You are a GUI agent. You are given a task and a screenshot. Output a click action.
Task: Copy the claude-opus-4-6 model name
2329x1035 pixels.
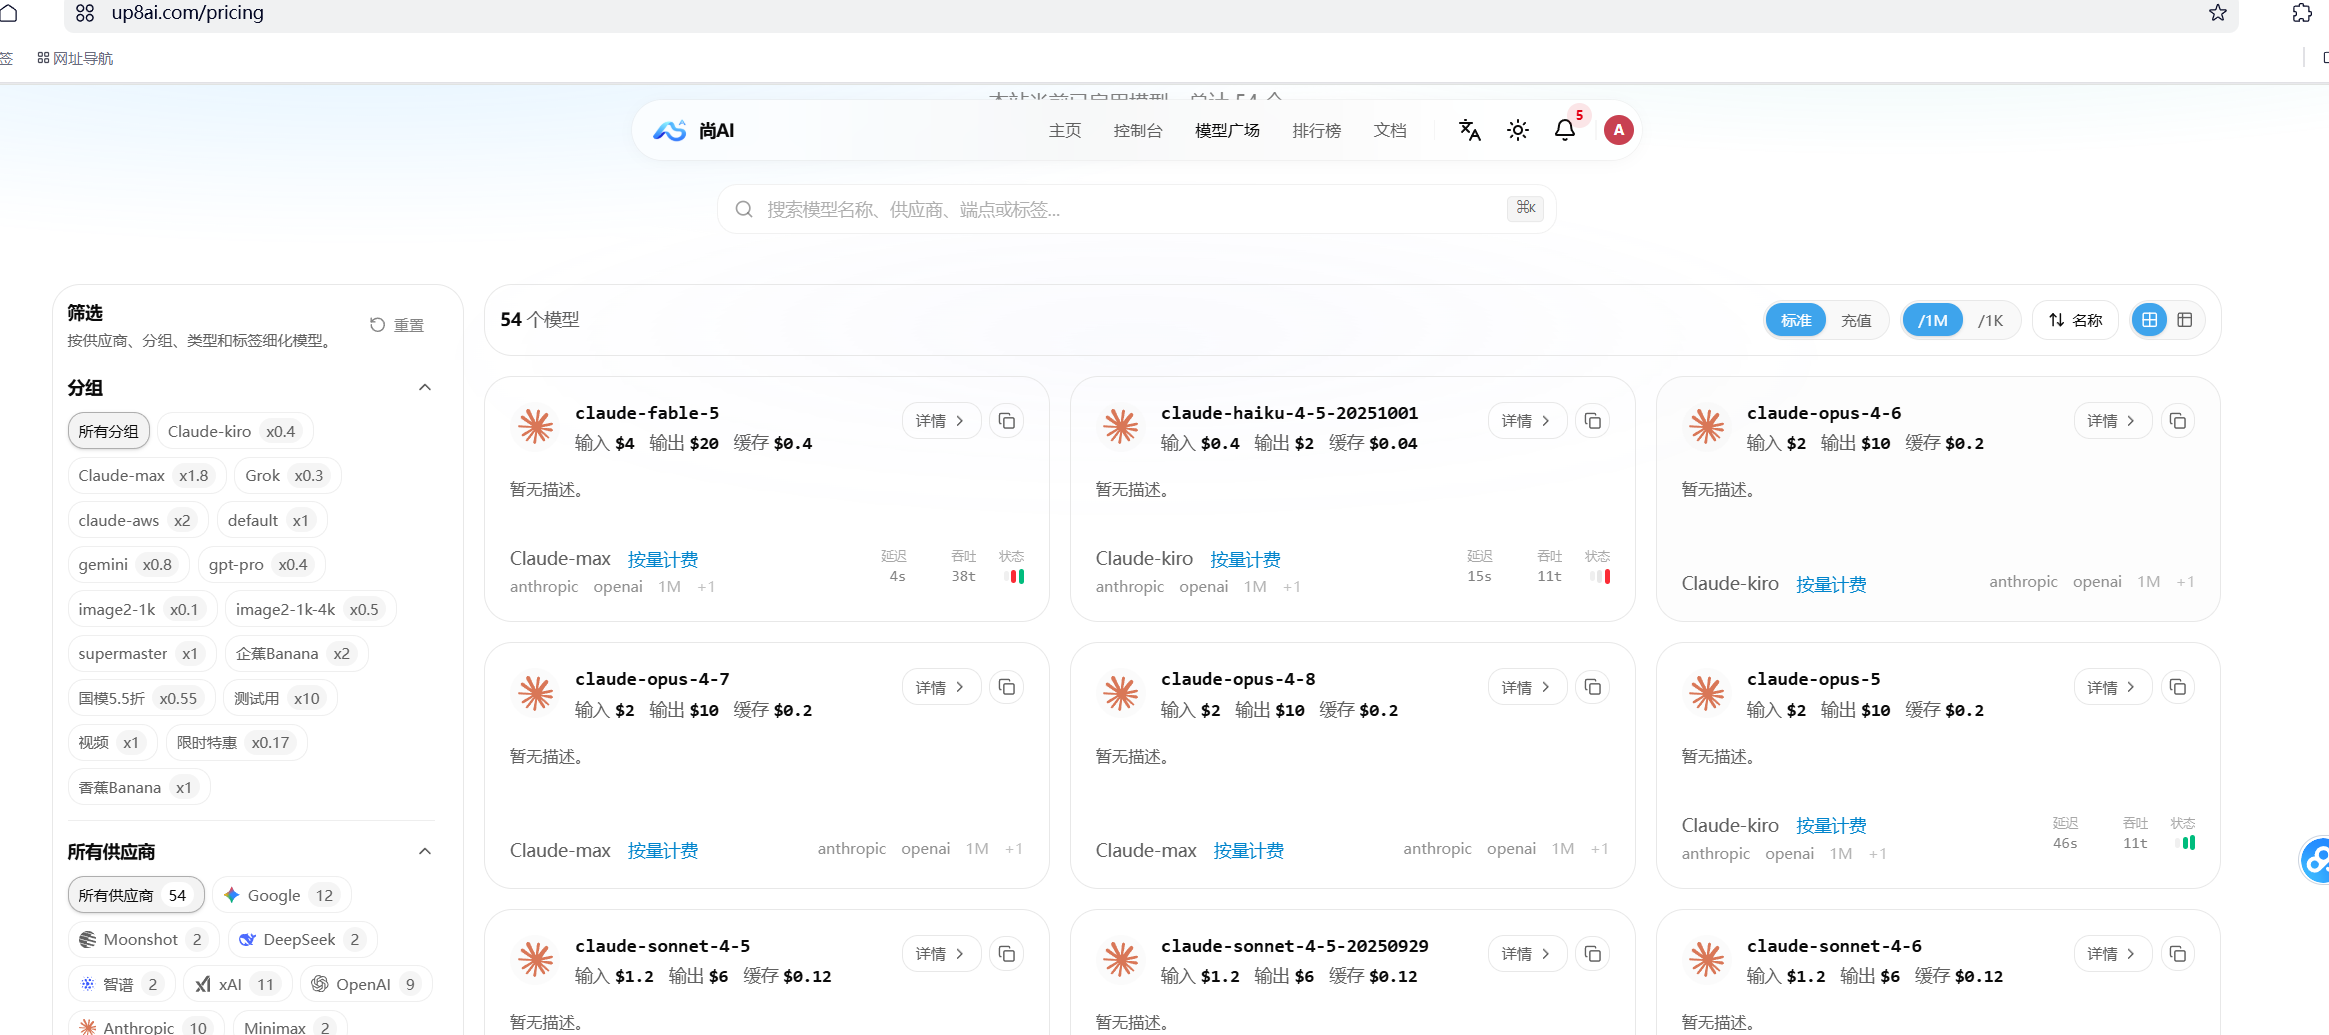tap(2178, 421)
